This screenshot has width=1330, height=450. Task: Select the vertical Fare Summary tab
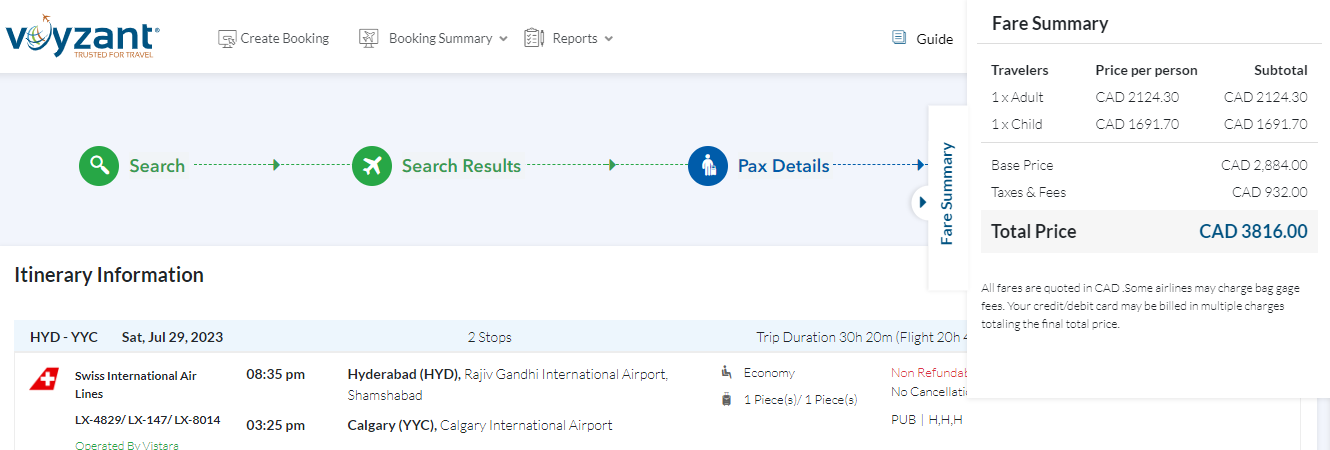pyautogui.click(x=947, y=194)
